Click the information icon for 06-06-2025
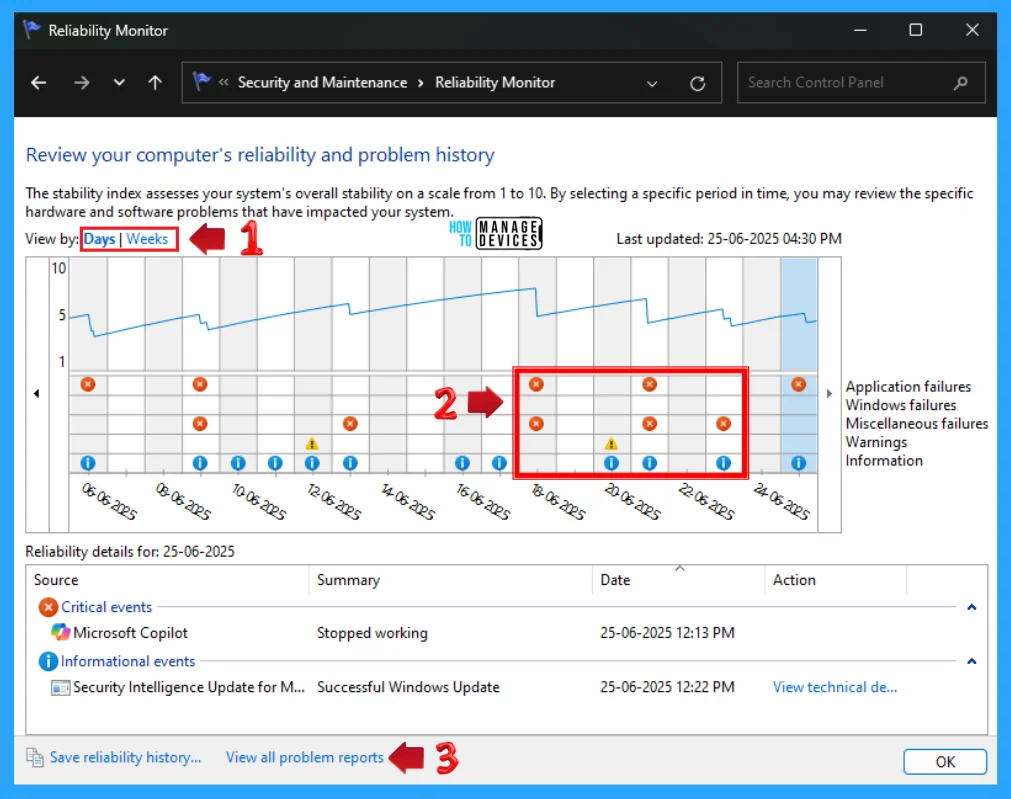The image size is (1011, 799). (88, 463)
